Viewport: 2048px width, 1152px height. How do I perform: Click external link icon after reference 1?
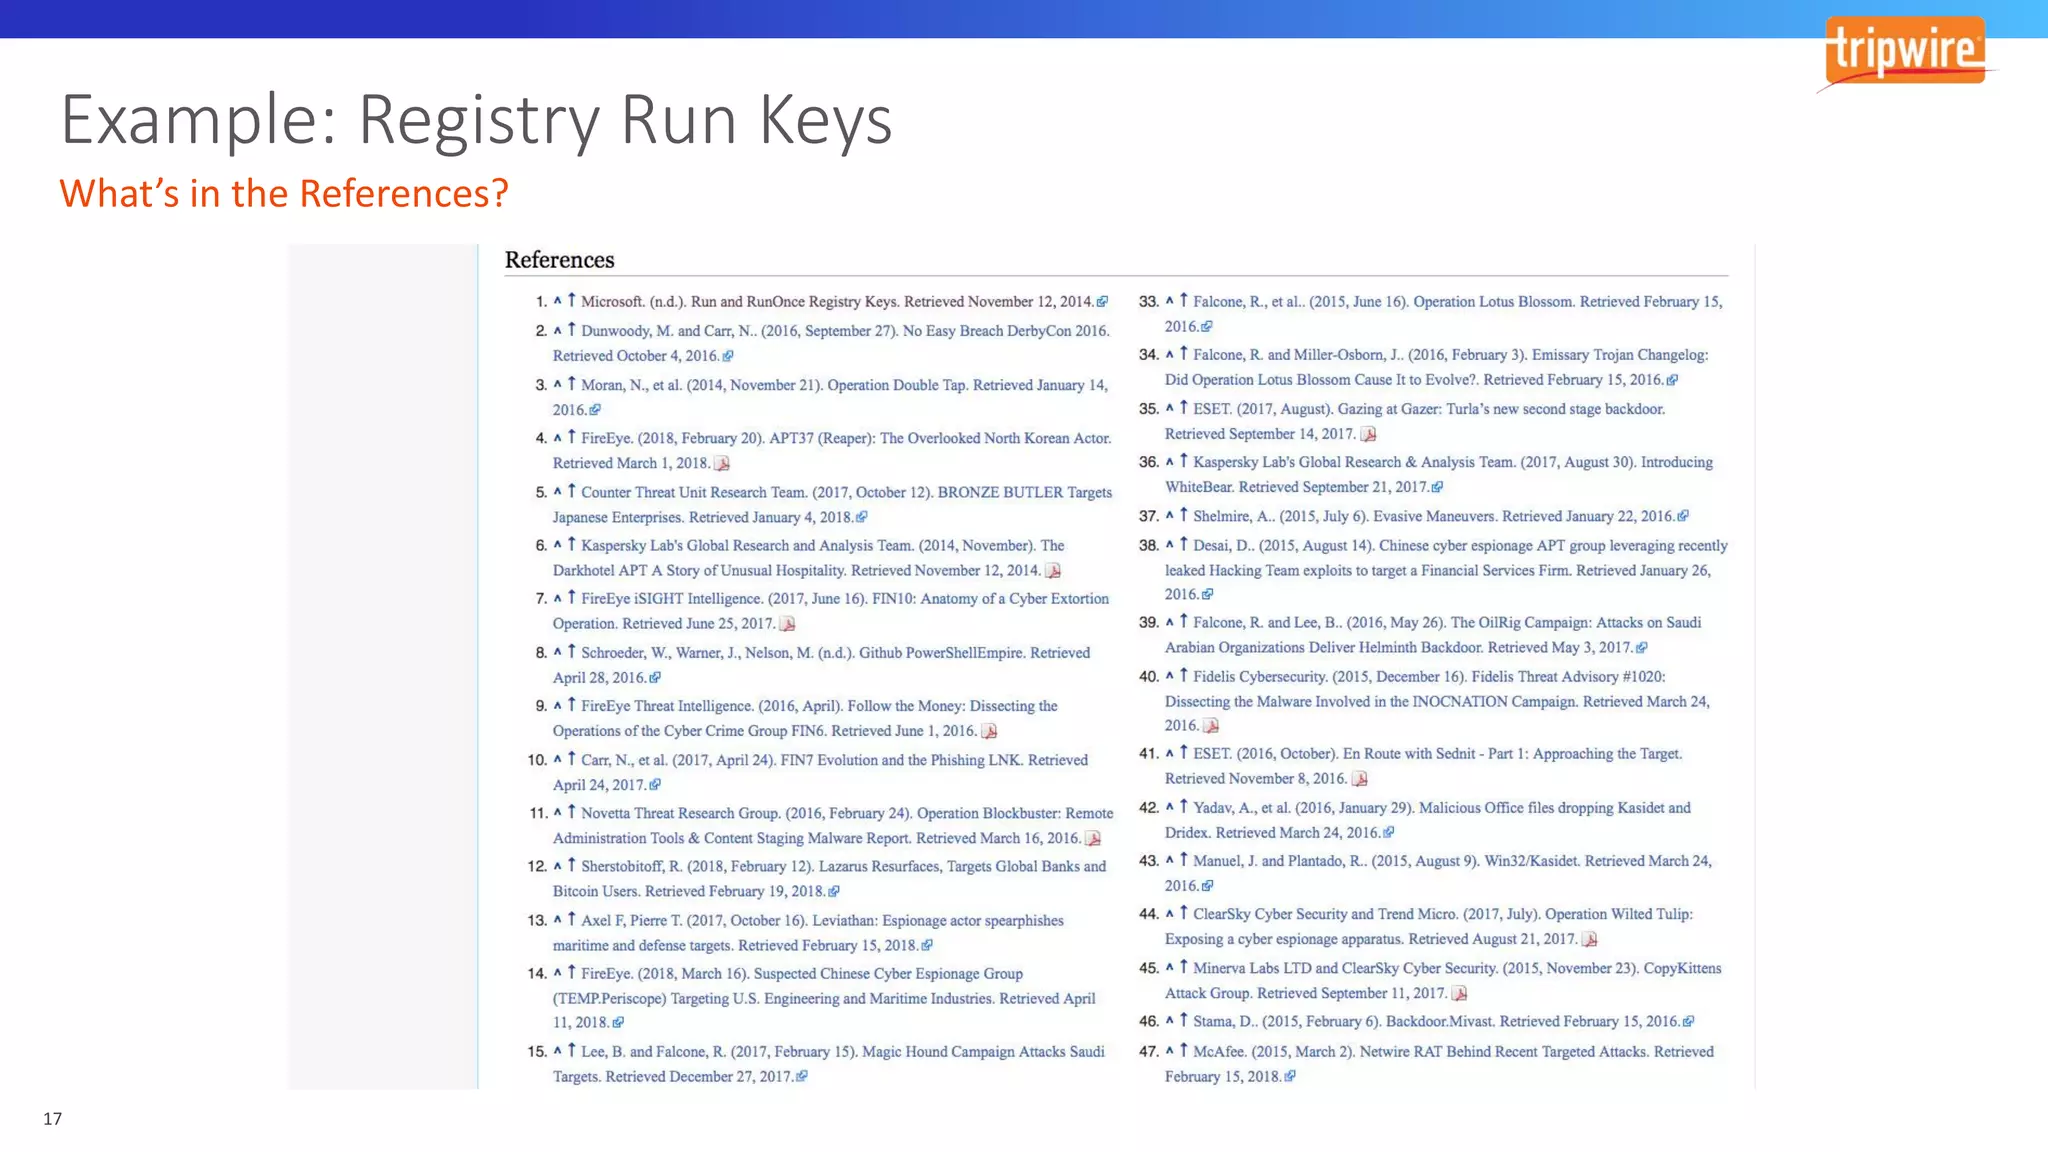[x=1102, y=302]
